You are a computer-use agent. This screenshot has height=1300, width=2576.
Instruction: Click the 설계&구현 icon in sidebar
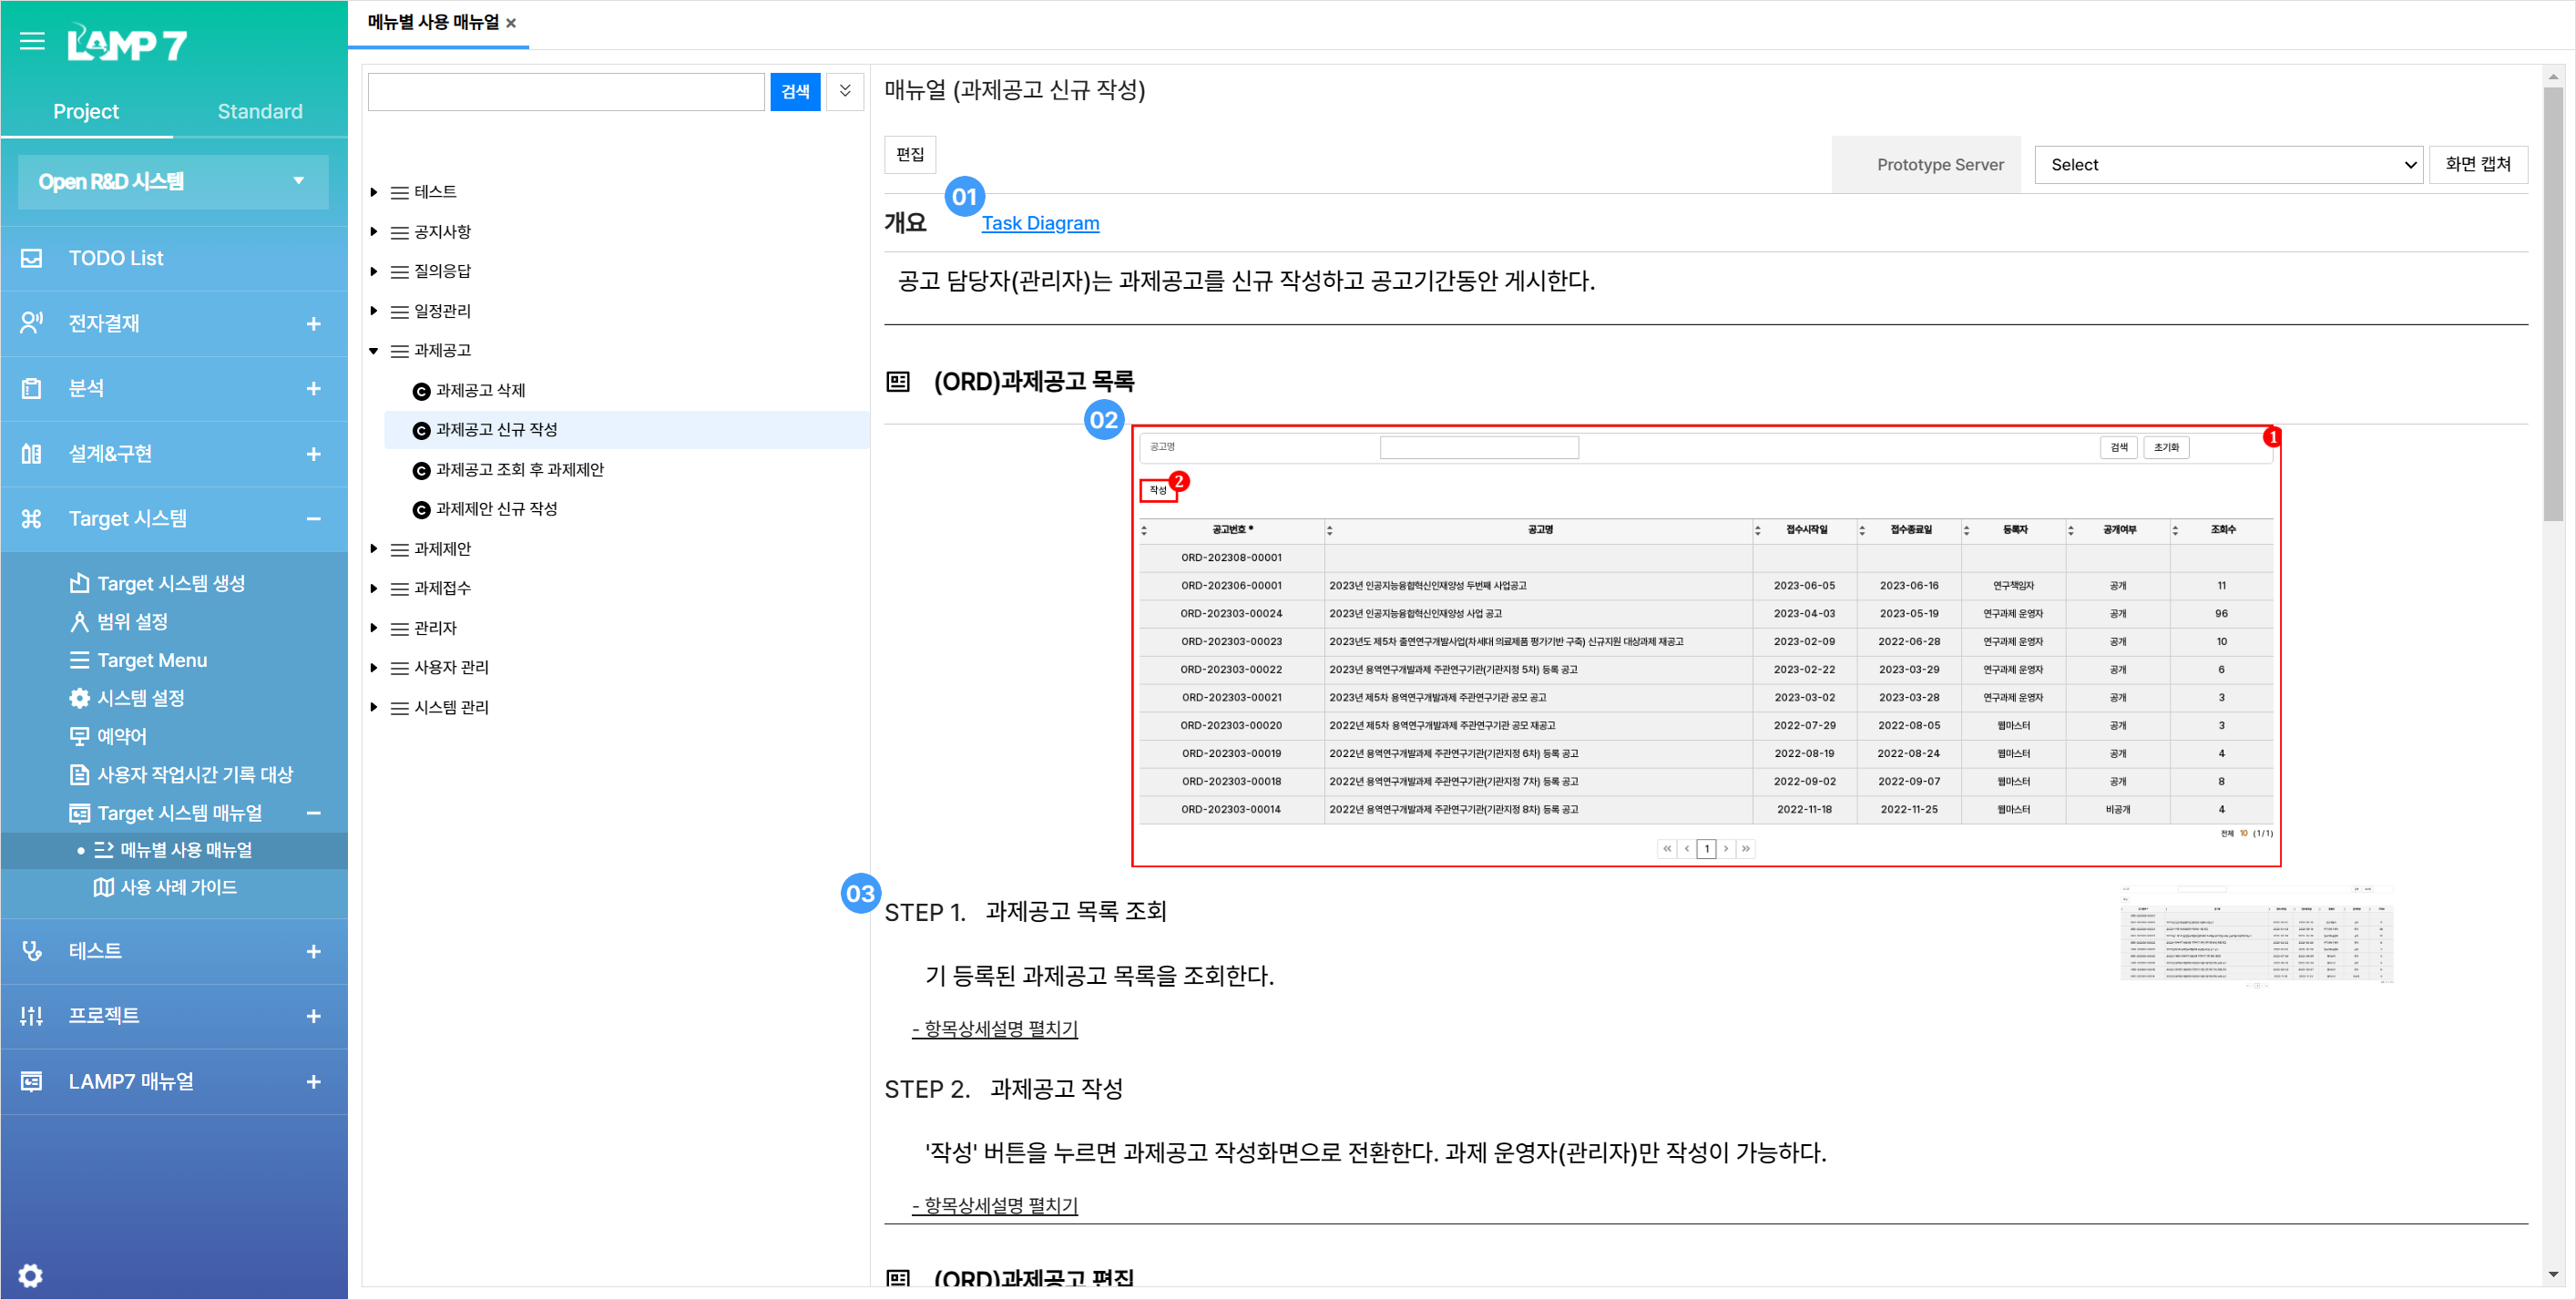[x=32, y=453]
